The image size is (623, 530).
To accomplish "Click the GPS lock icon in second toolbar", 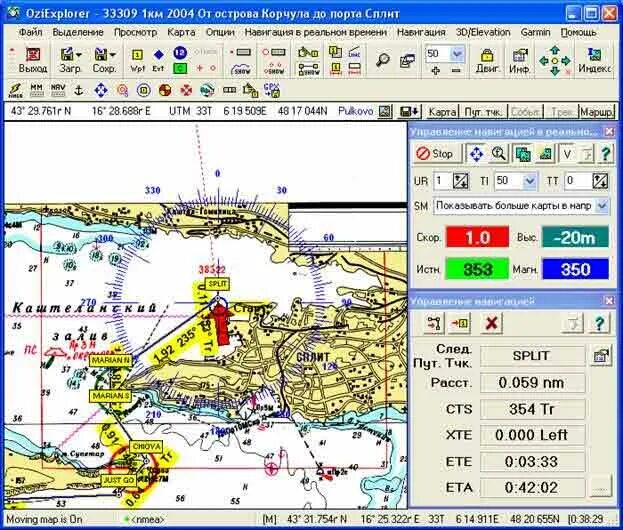I will point(272,91).
